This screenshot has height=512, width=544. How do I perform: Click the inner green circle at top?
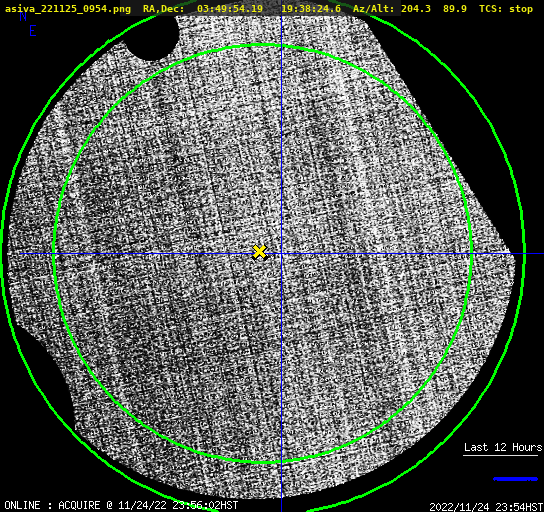pyautogui.click(x=263, y=45)
